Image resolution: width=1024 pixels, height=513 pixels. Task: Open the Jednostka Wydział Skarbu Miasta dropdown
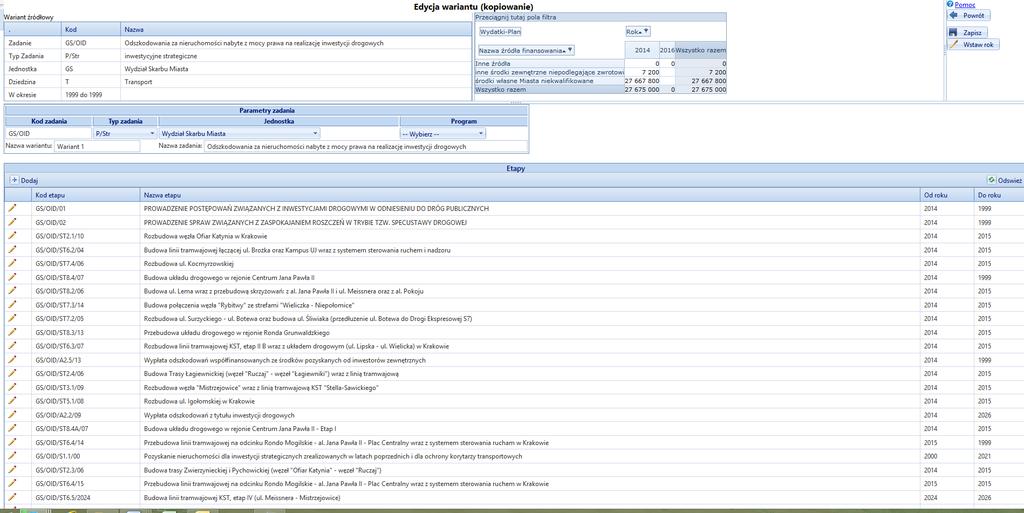click(315, 133)
